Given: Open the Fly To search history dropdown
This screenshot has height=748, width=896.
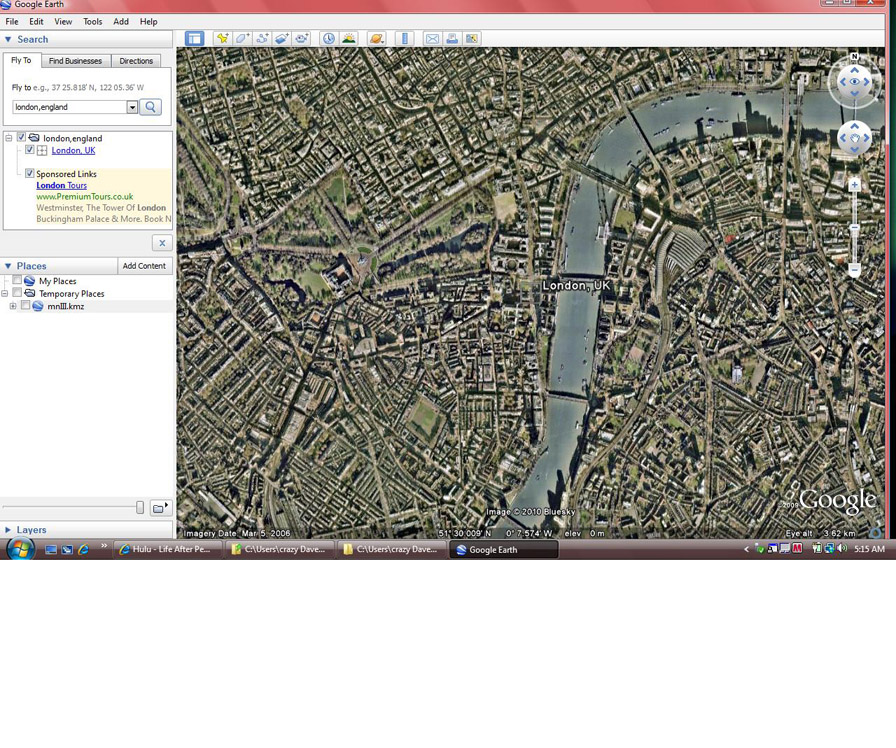Looking at the screenshot, I should 132,107.
